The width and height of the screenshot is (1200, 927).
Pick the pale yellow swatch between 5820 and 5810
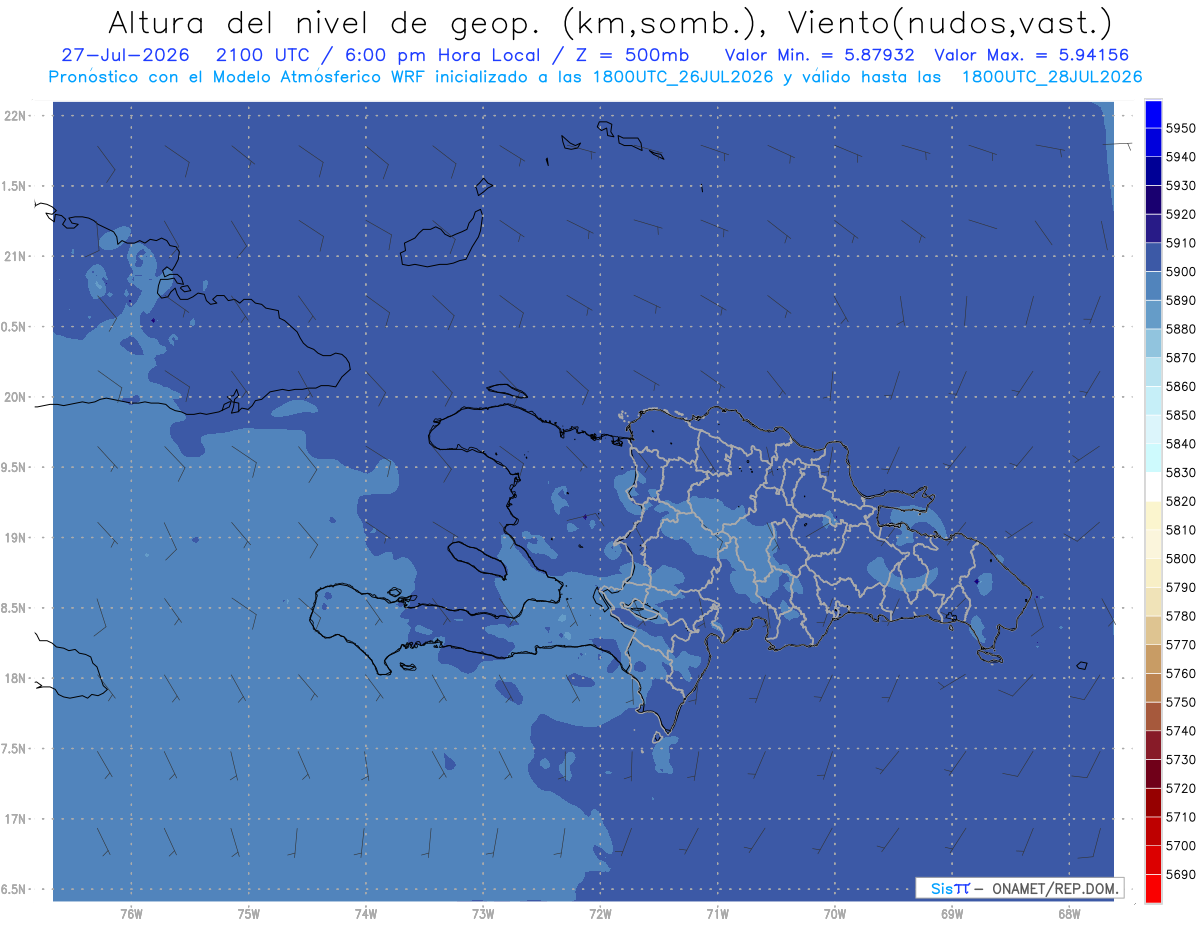(x=1153, y=515)
